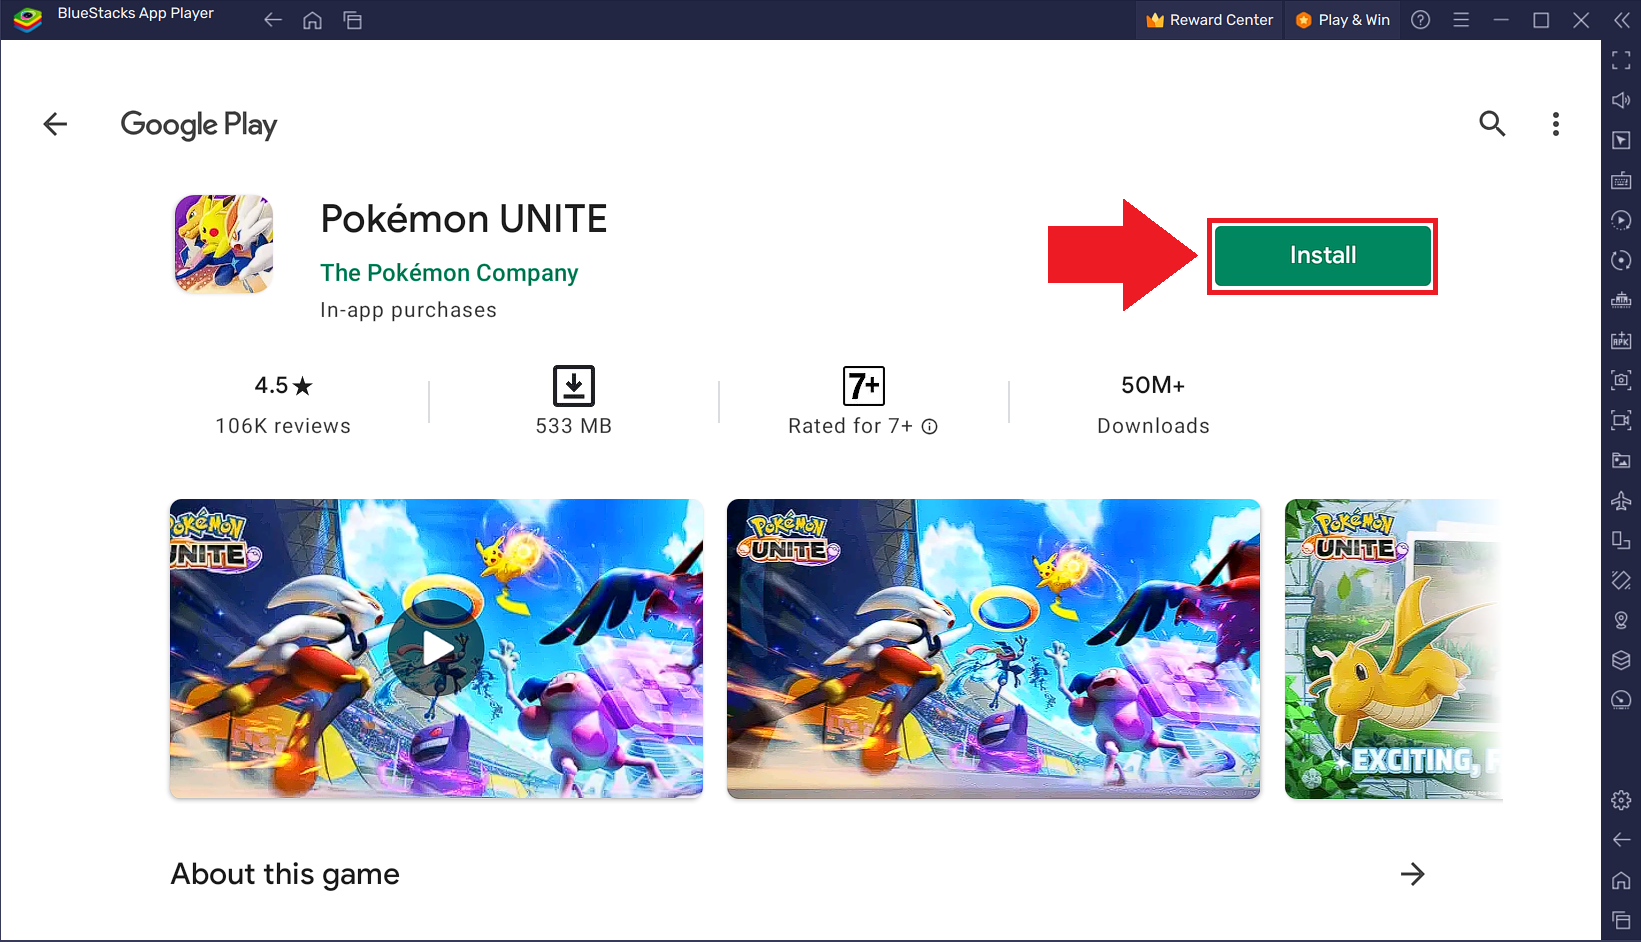Image resolution: width=1641 pixels, height=942 pixels.
Task: Select the Install APK sidebar icon
Action: (1622, 340)
